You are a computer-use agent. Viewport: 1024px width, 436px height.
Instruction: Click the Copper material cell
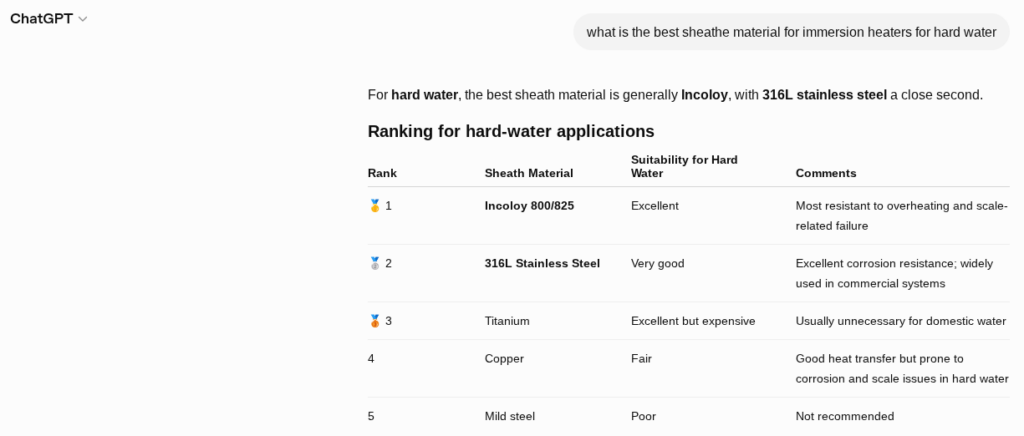504,359
